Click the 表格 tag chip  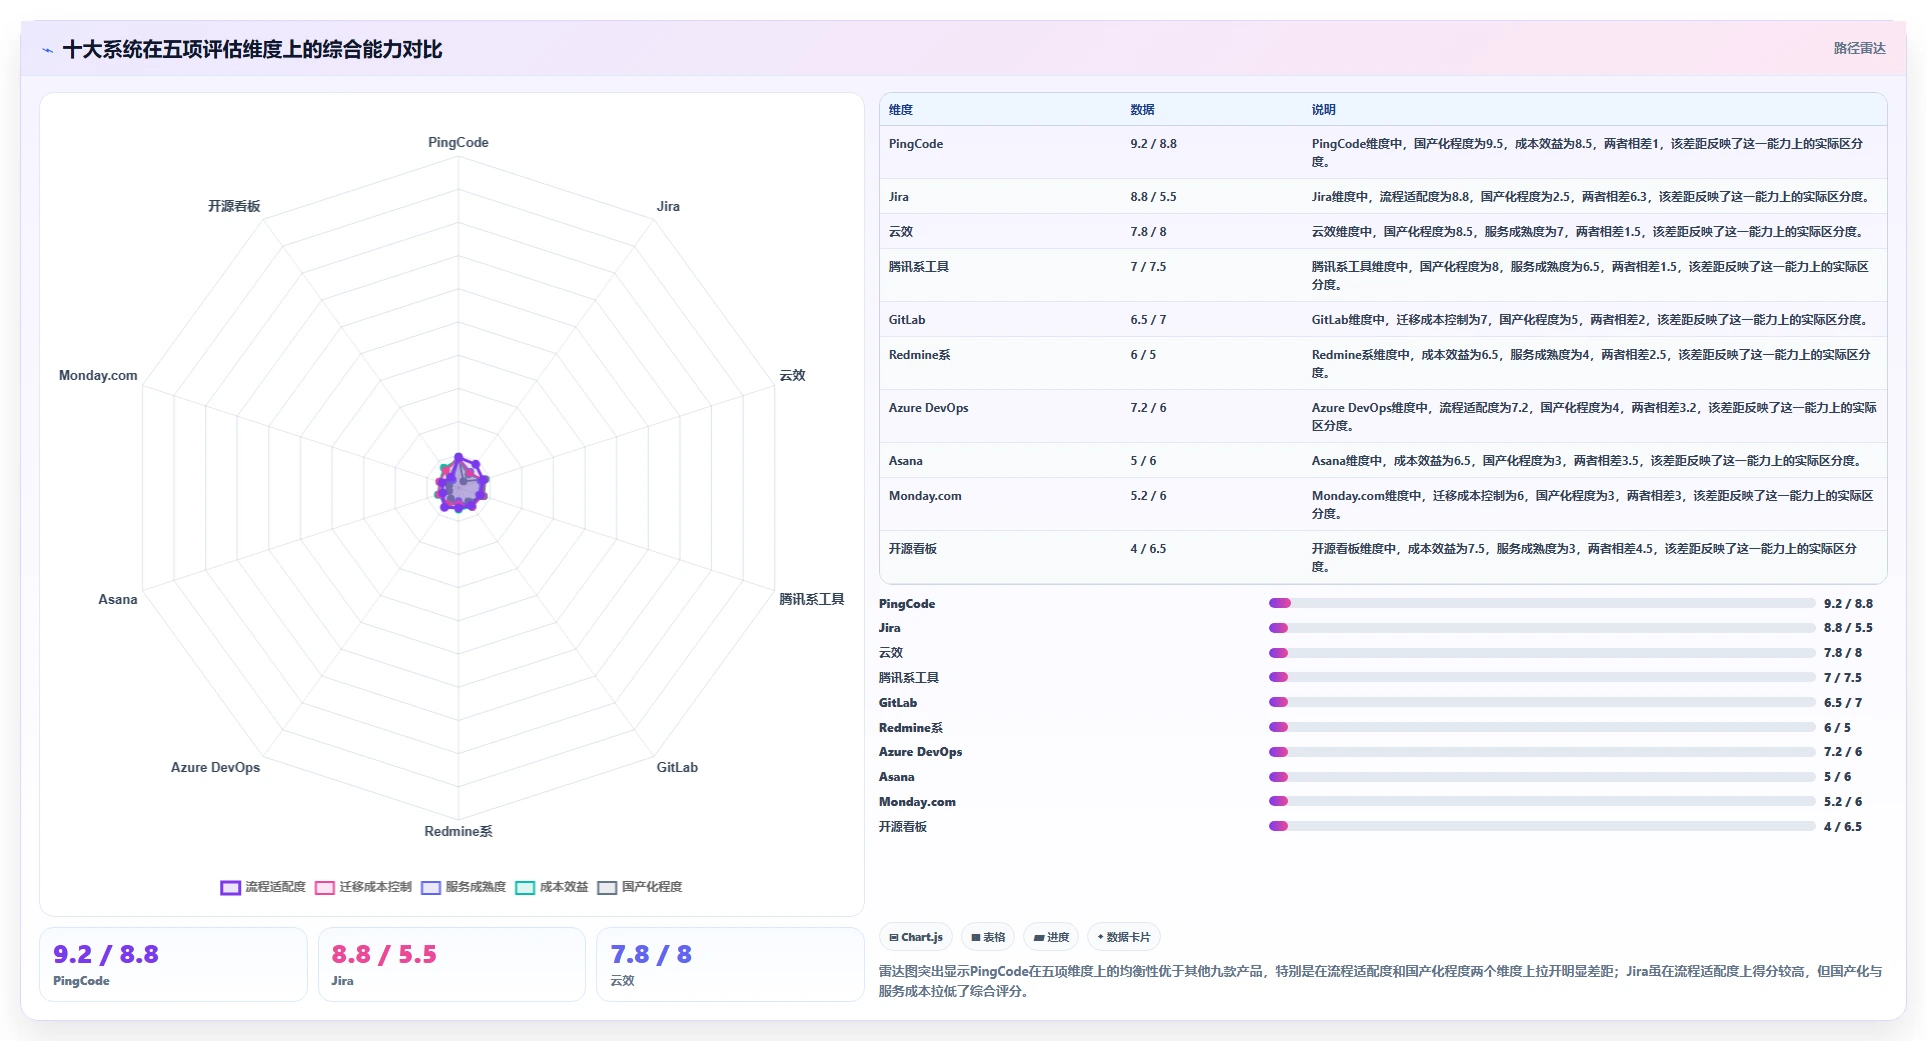coord(988,937)
